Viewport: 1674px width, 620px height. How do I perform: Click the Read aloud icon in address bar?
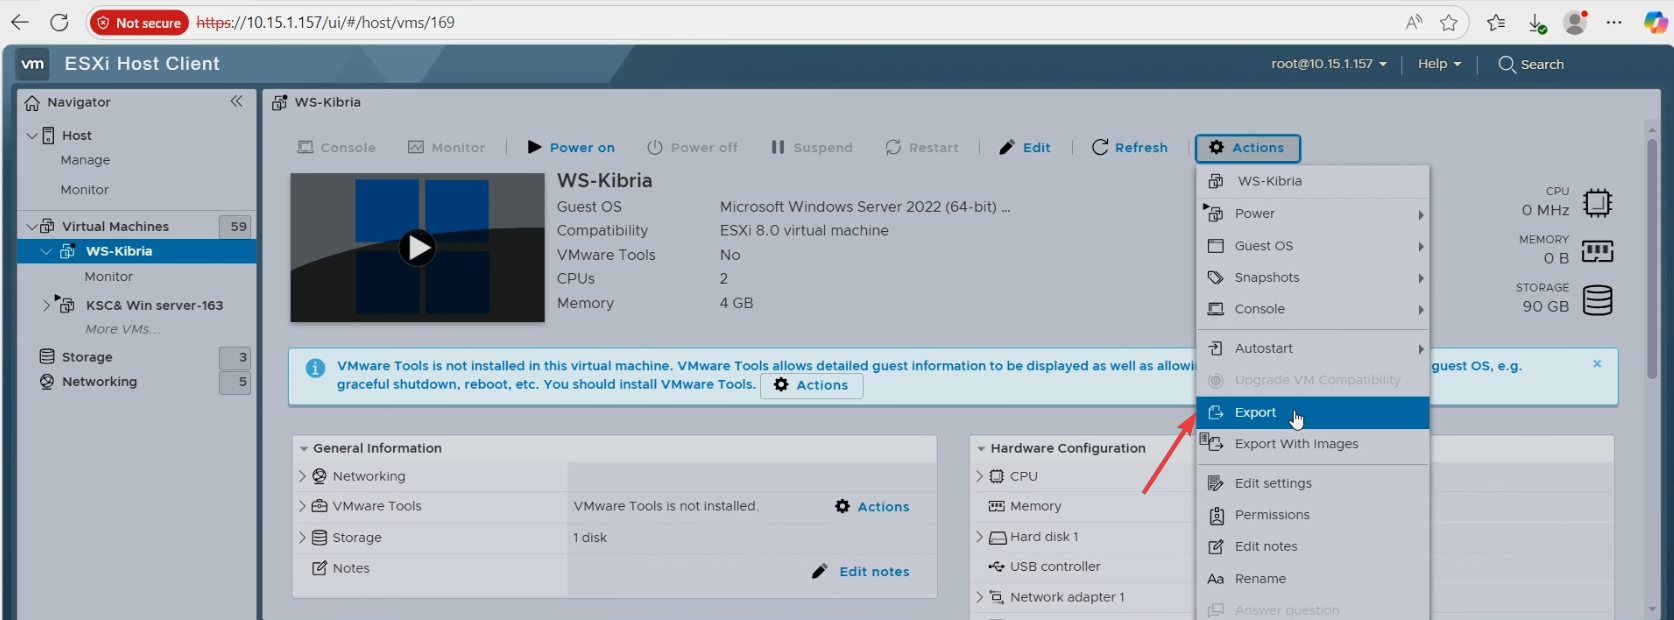click(x=1413, y=22)
